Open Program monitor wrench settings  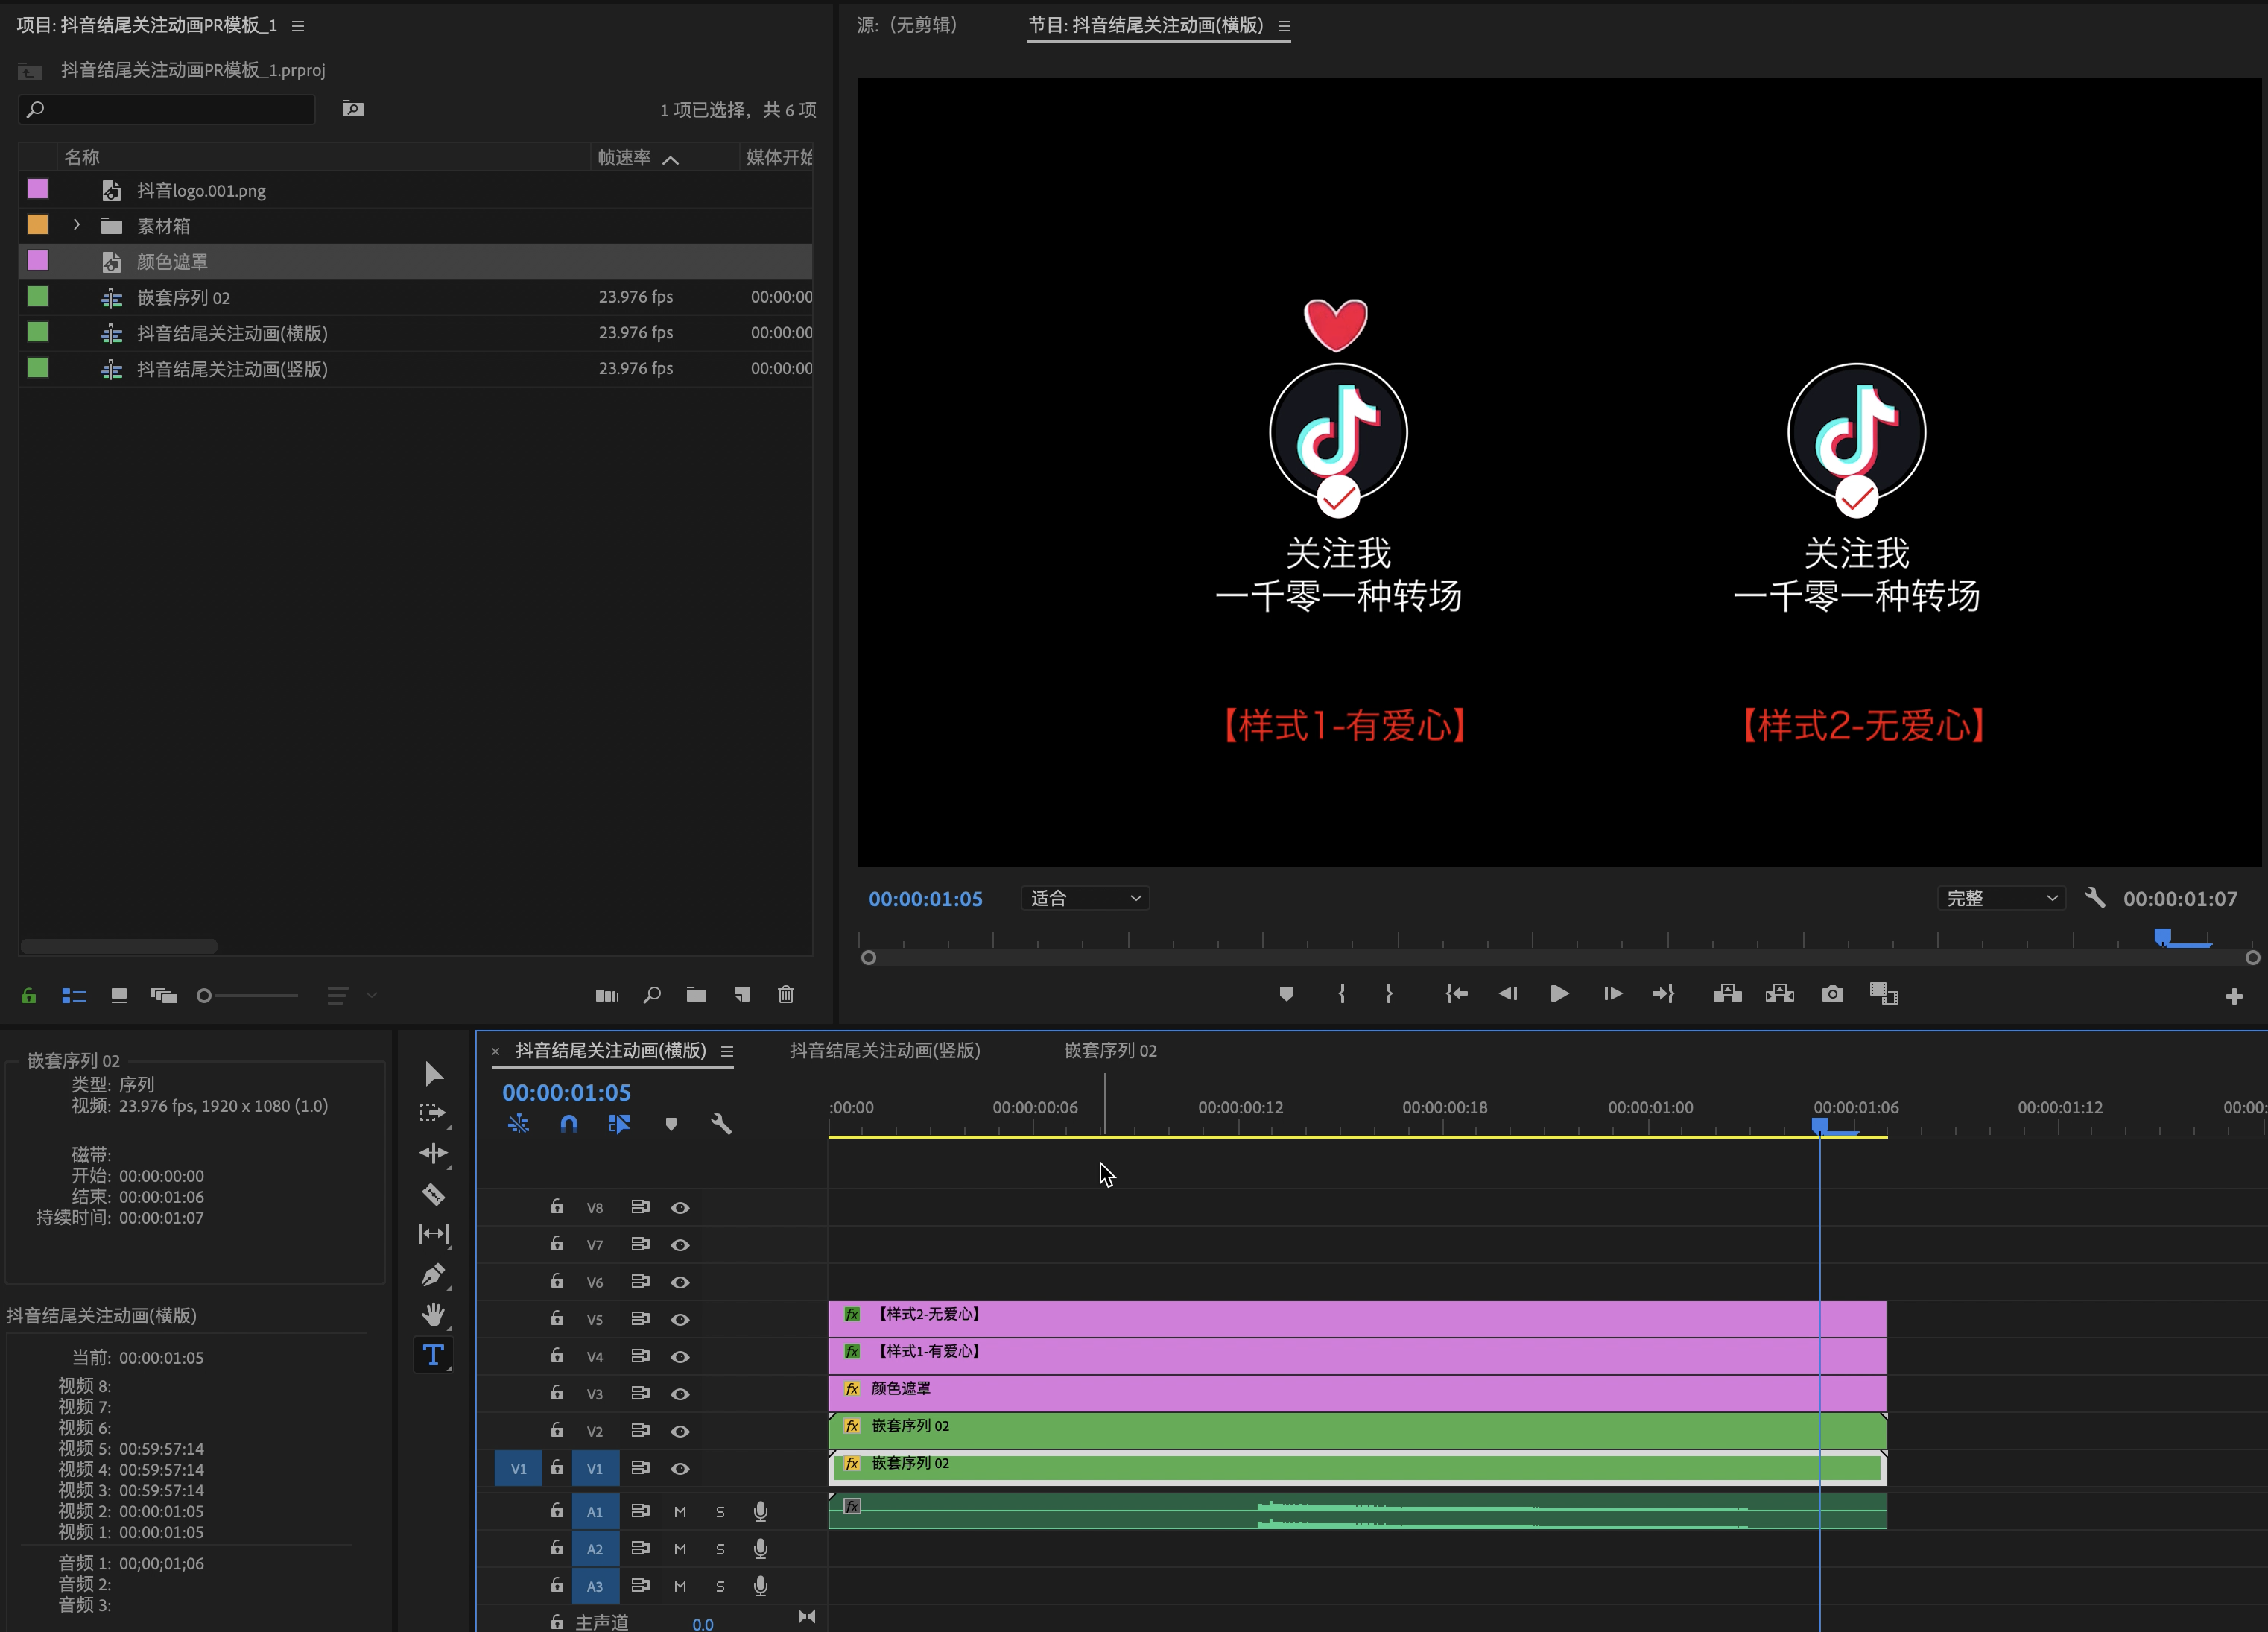tap(2094, 897)
